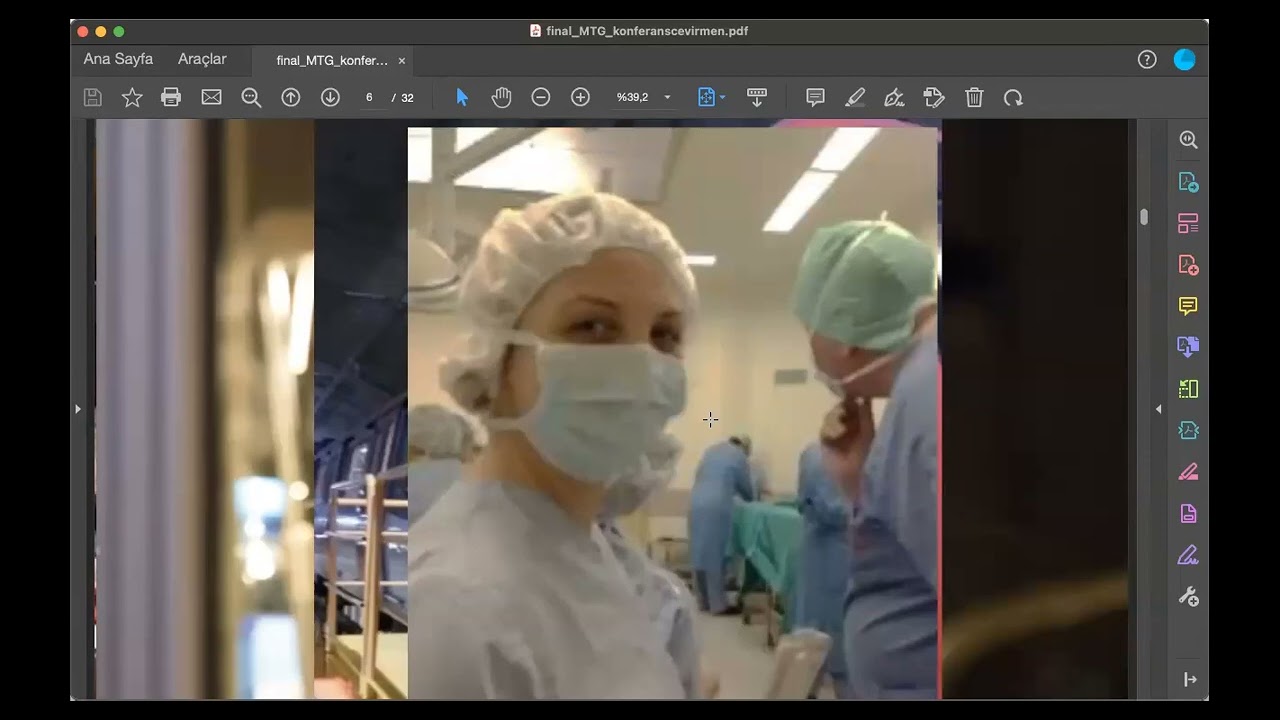Open the purple document sidebar tool
Viewport: 1280px width, 720px height.
(x=1188, y=513)
